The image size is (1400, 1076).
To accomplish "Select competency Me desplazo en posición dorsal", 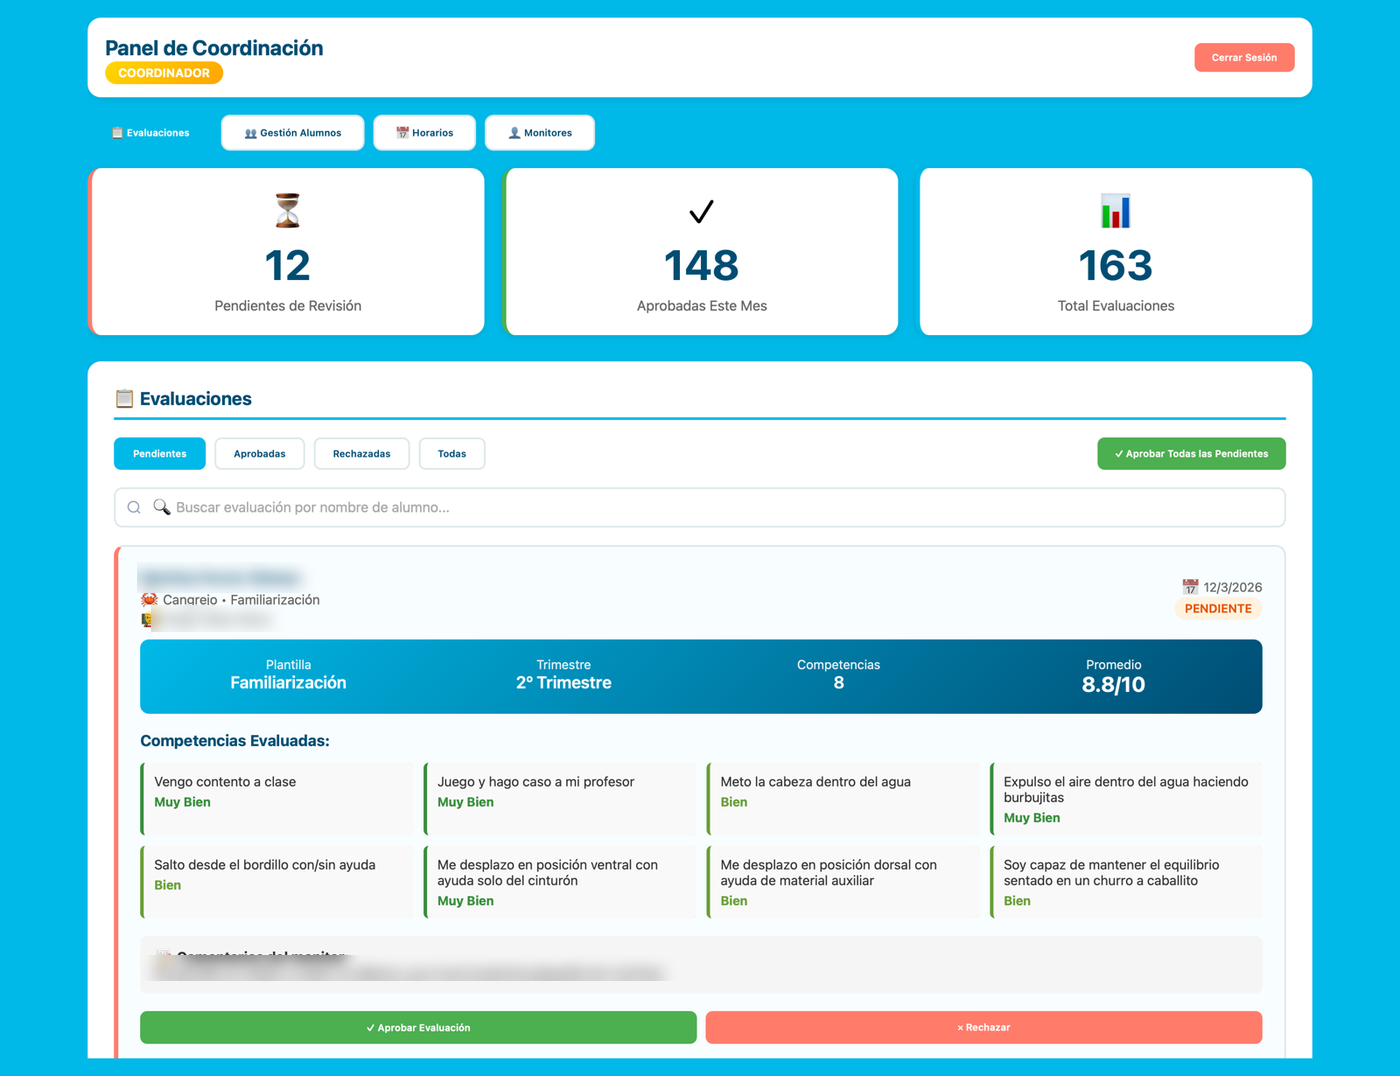I will pyautogui.click(x=843, y=881).
